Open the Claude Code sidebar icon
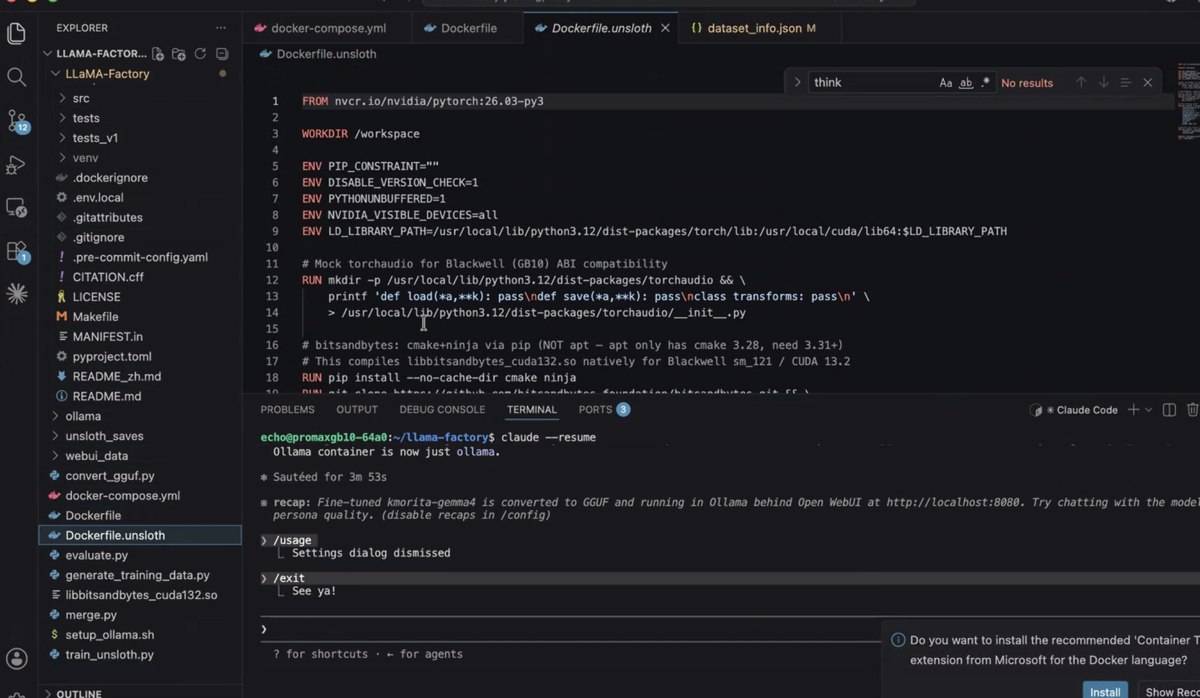 pyautogui.click(x=17, y=294)
